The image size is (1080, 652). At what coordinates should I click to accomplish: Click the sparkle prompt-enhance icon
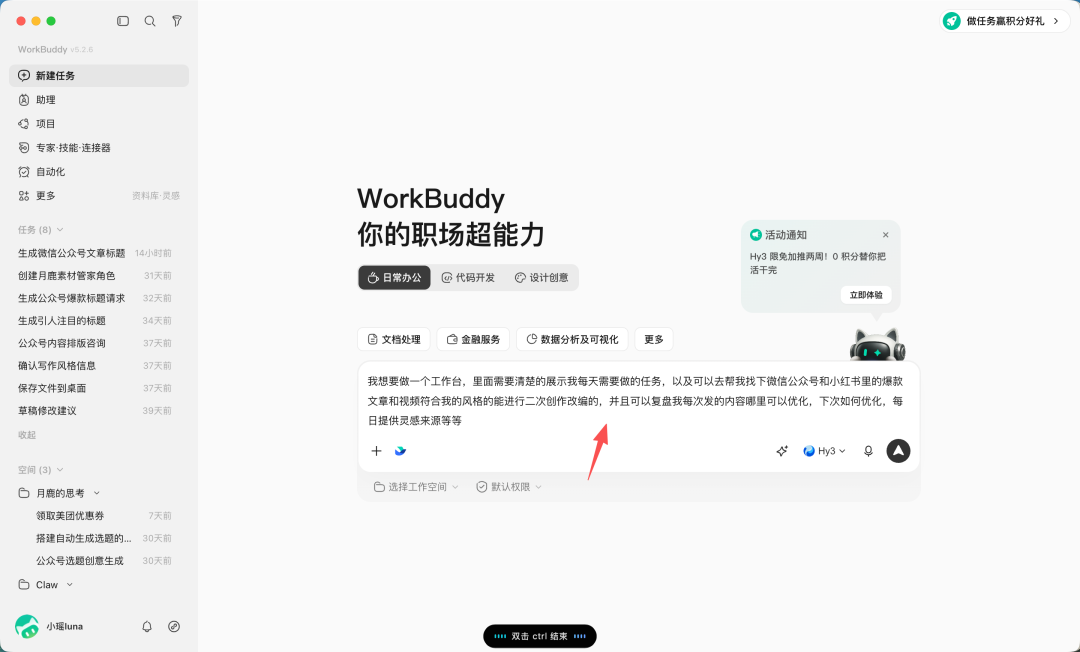tap(782, 451)
